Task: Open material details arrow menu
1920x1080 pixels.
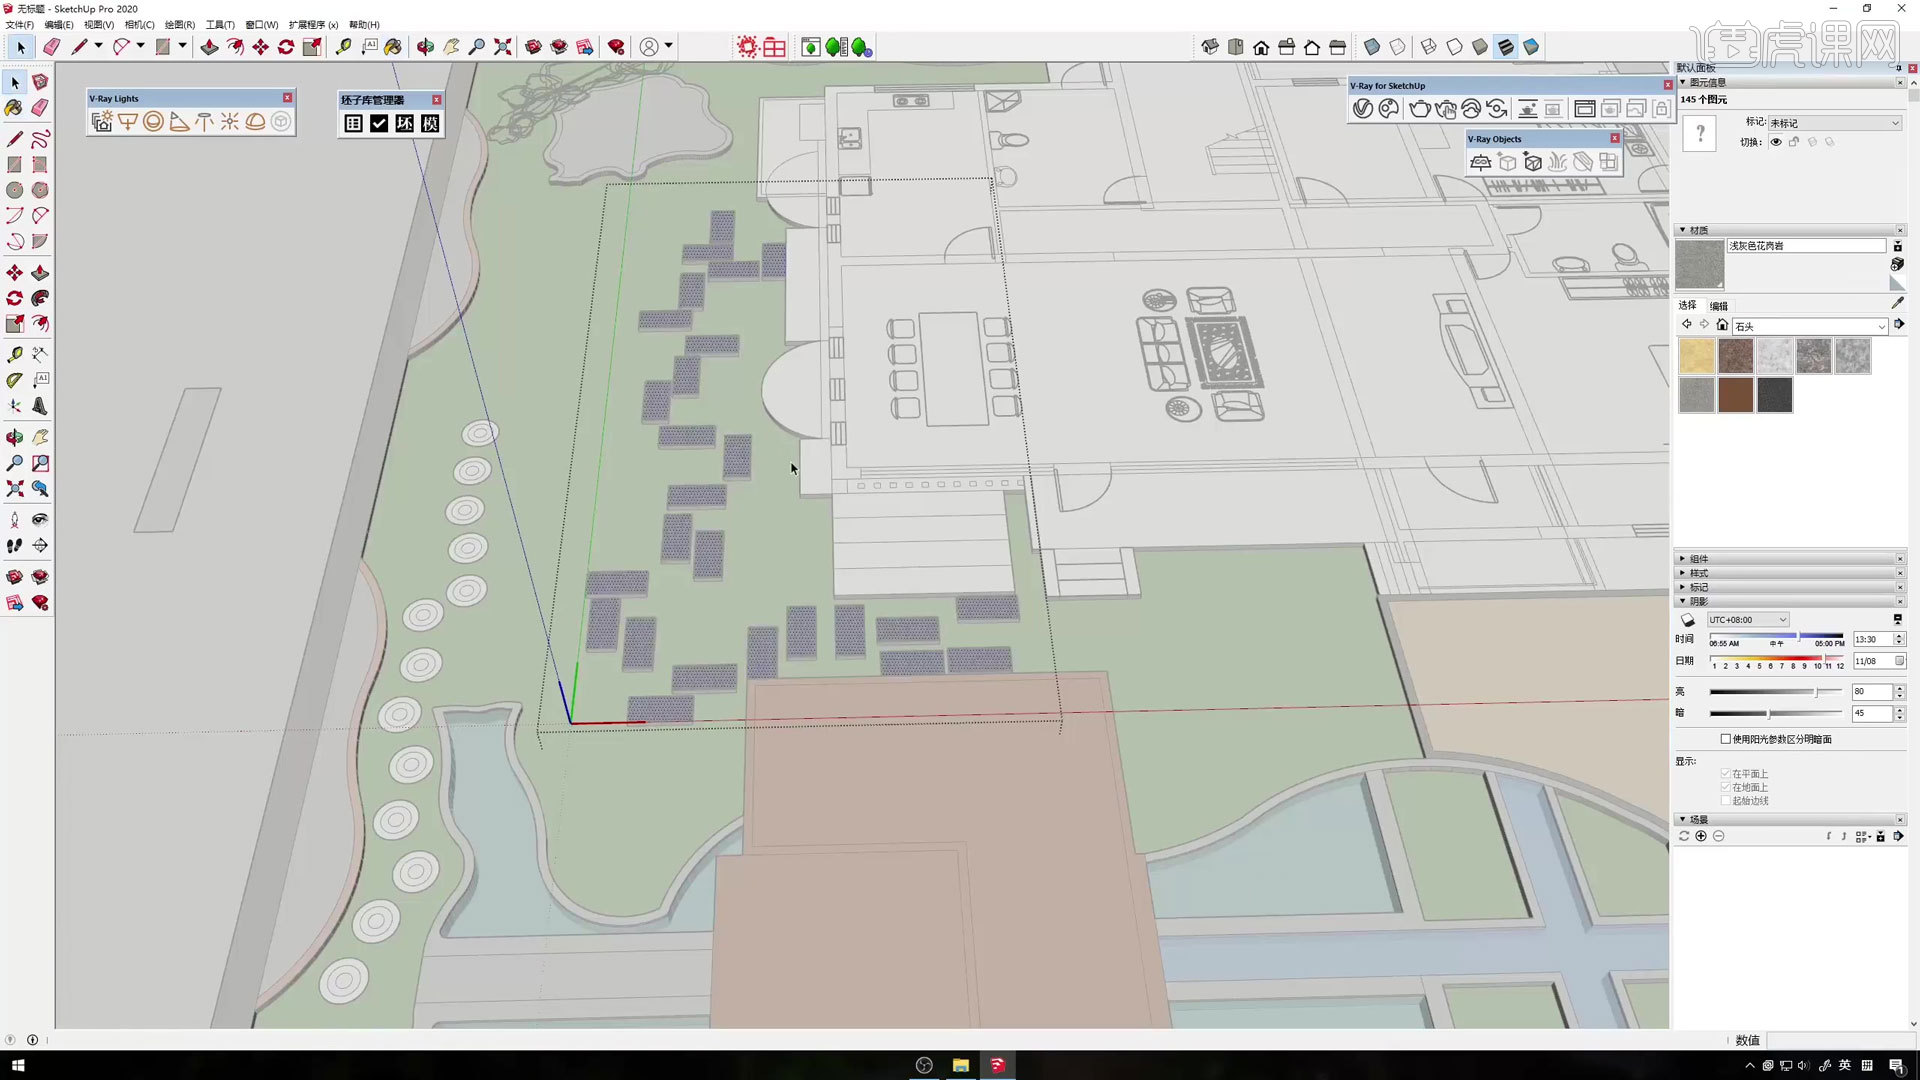Action: (x=1899, y=325)
